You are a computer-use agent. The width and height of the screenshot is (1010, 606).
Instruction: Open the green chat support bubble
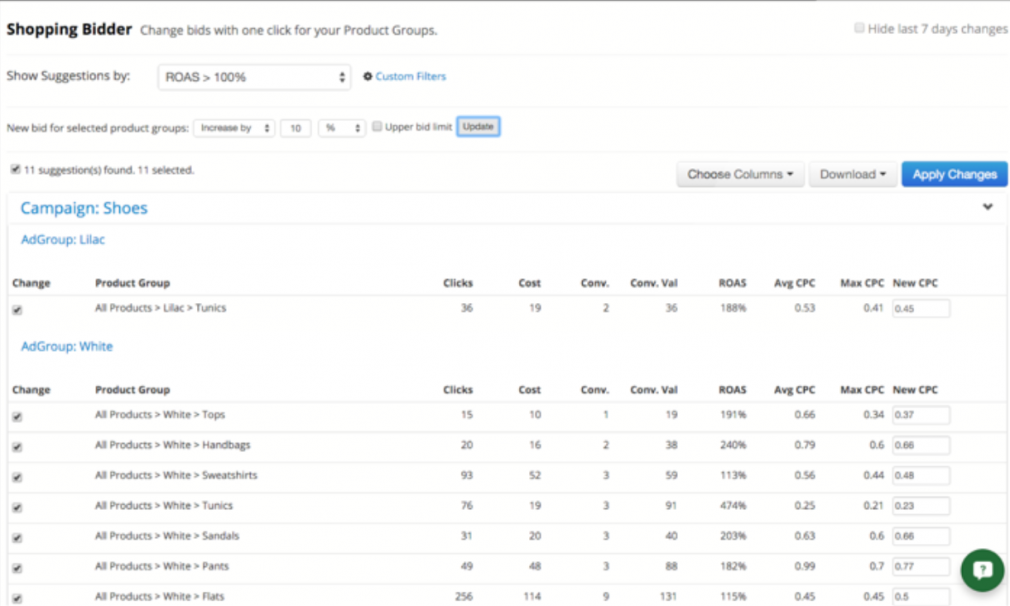point(981,570)
